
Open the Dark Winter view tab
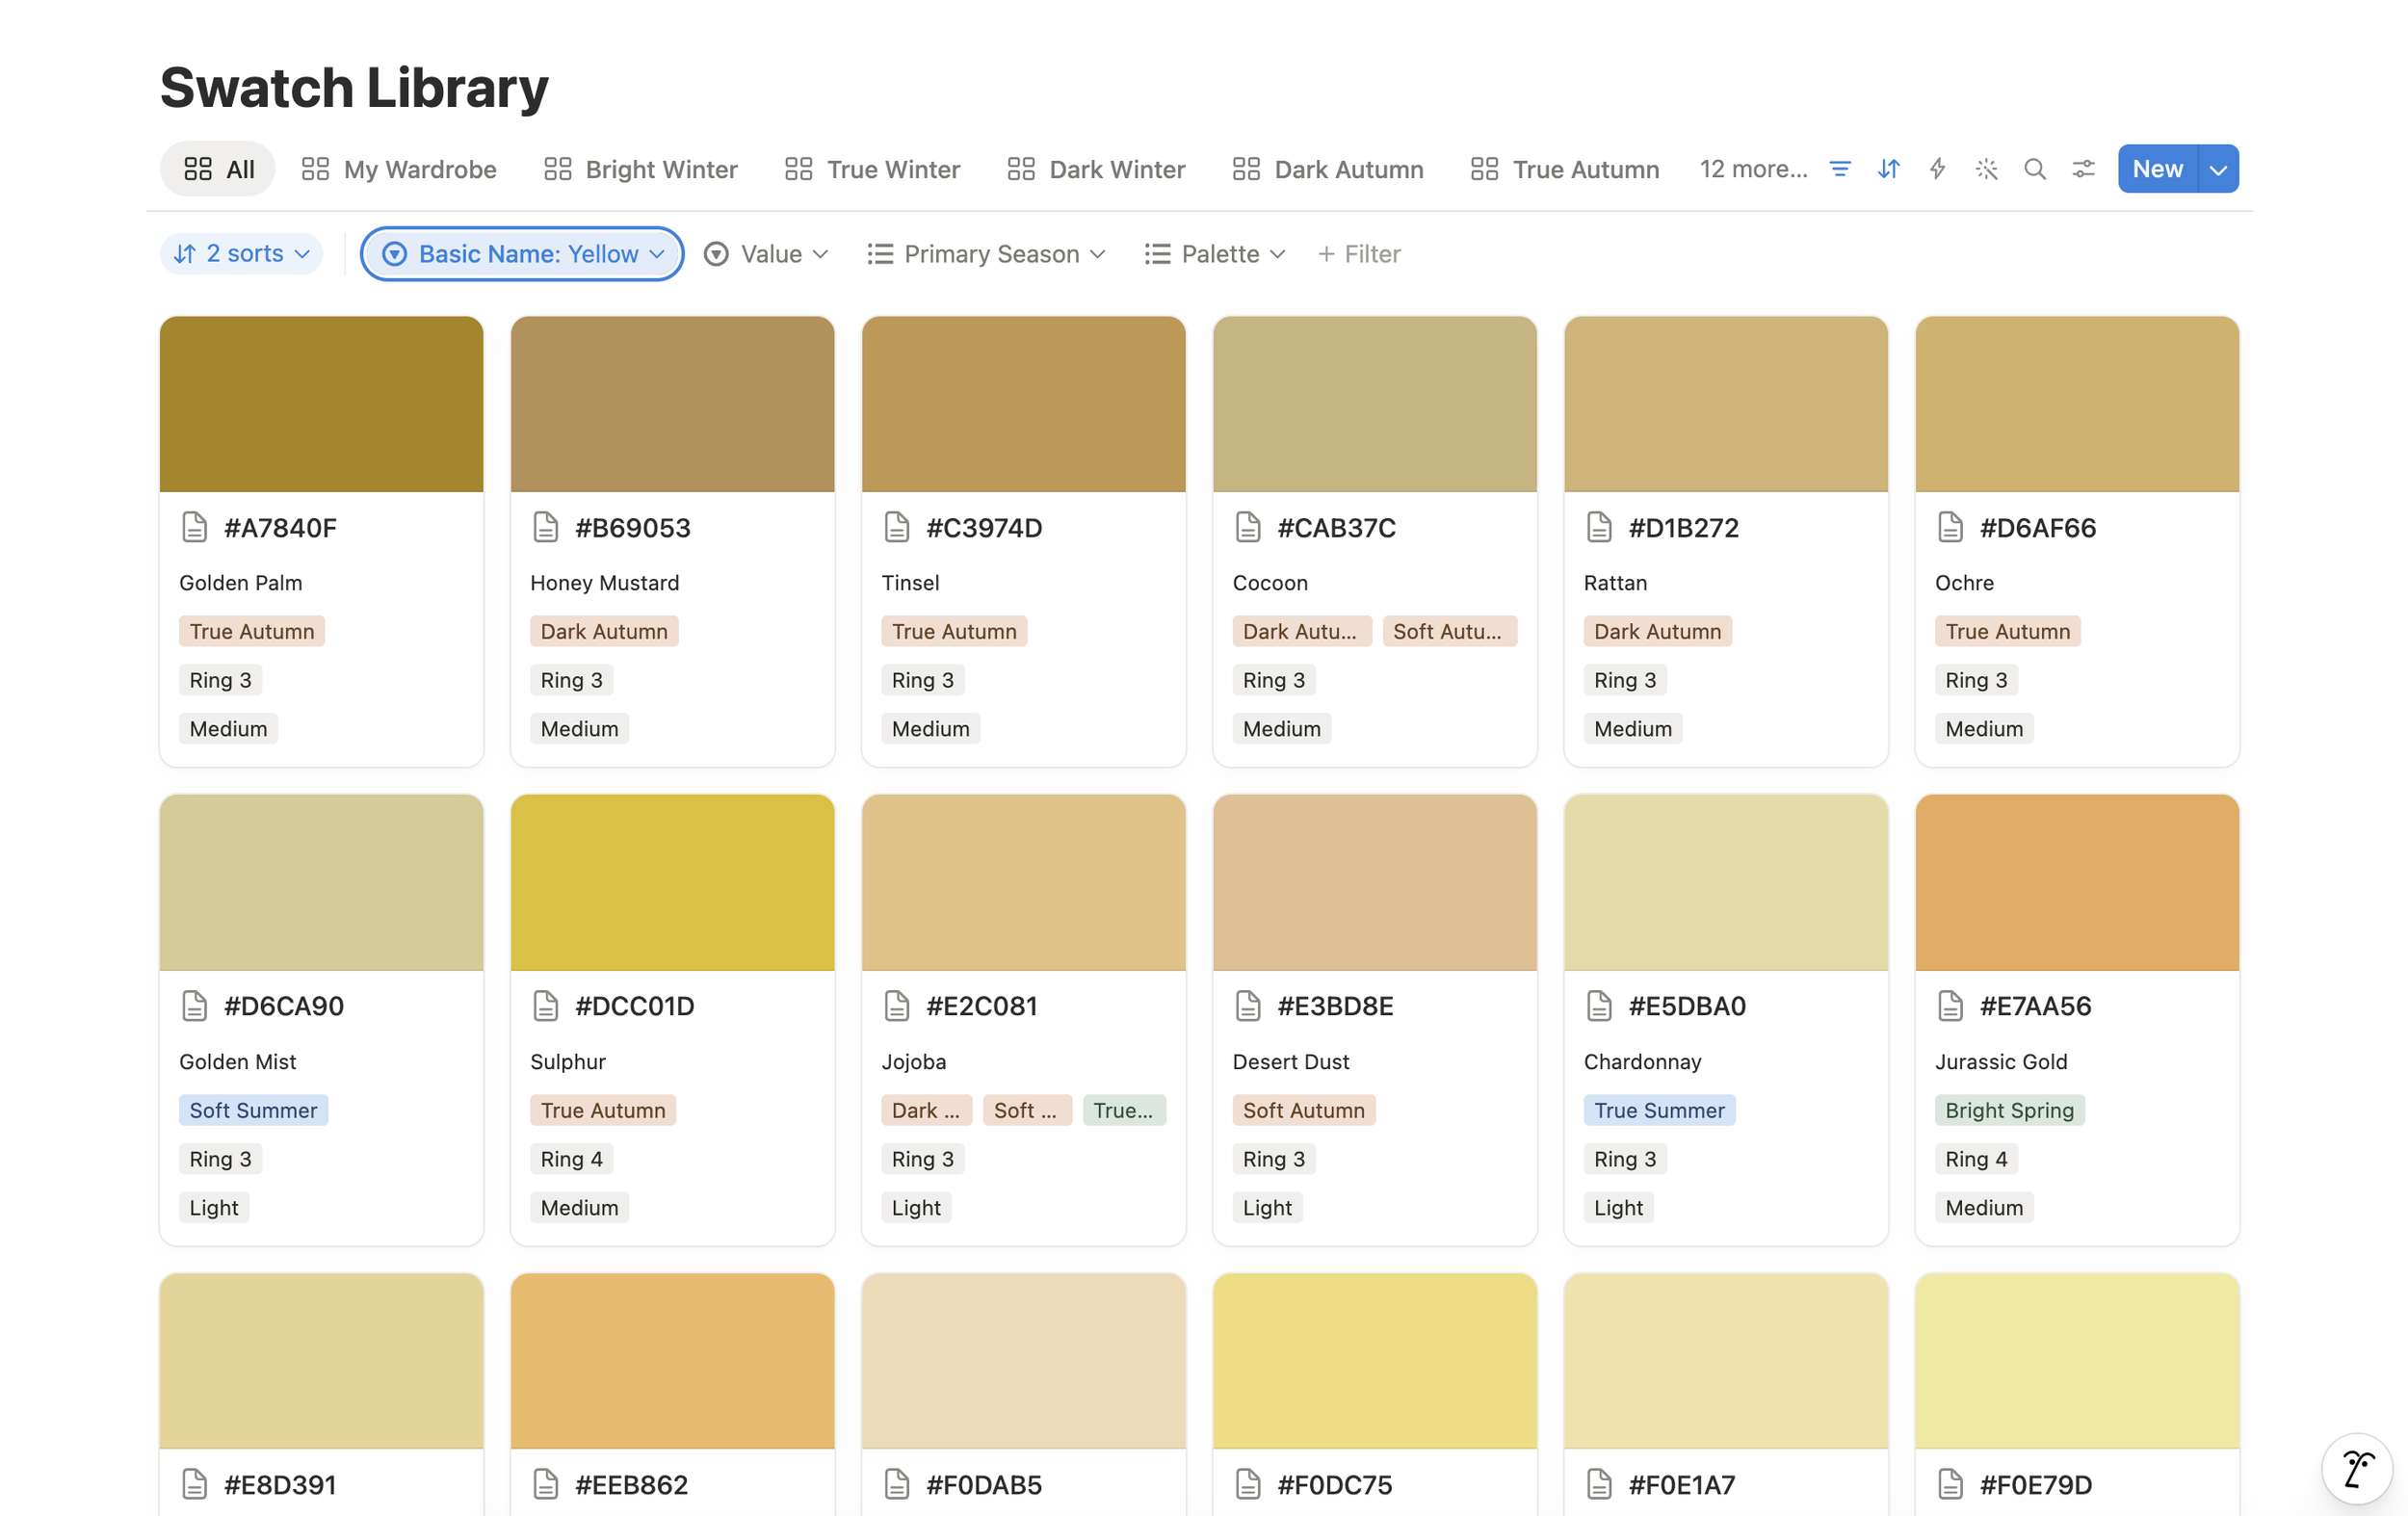(x=1096, y=169)
